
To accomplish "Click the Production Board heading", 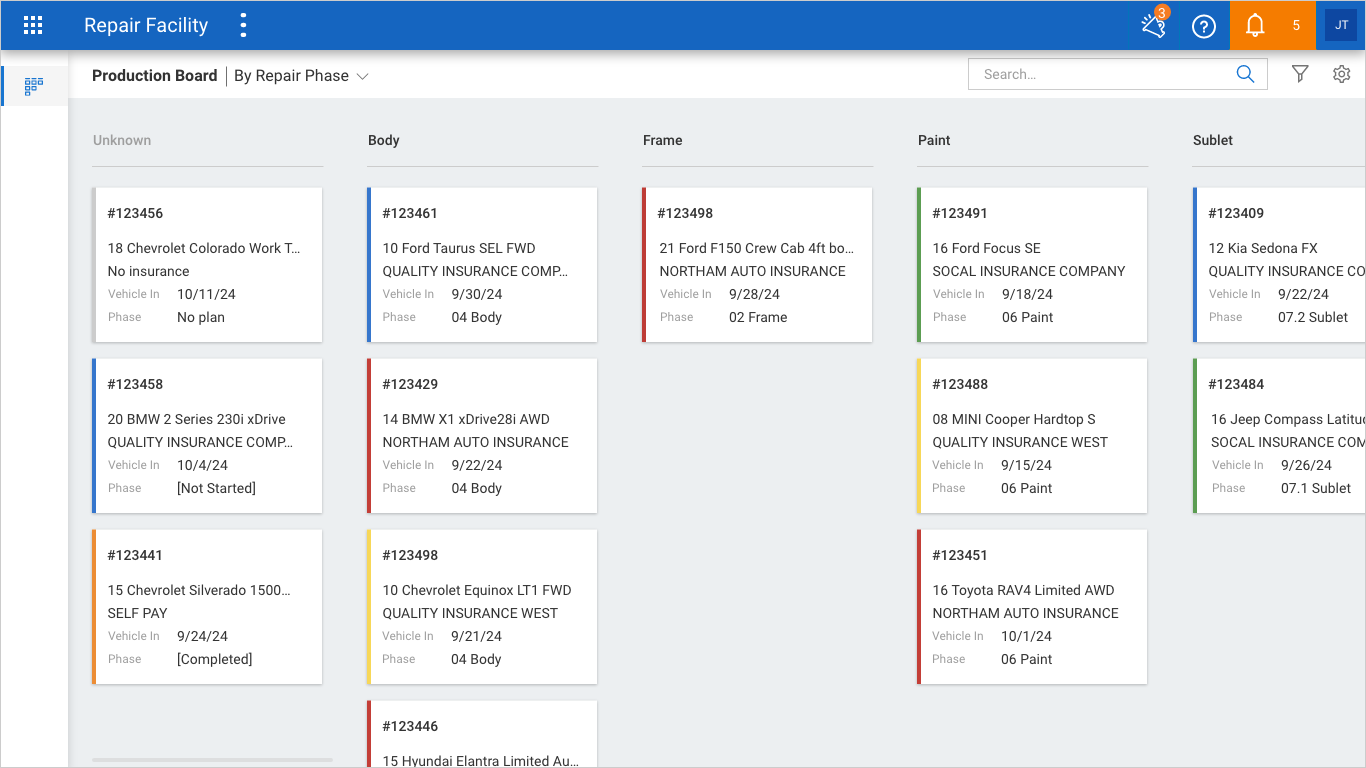I will pyautogui.click(x=154, y=76).
